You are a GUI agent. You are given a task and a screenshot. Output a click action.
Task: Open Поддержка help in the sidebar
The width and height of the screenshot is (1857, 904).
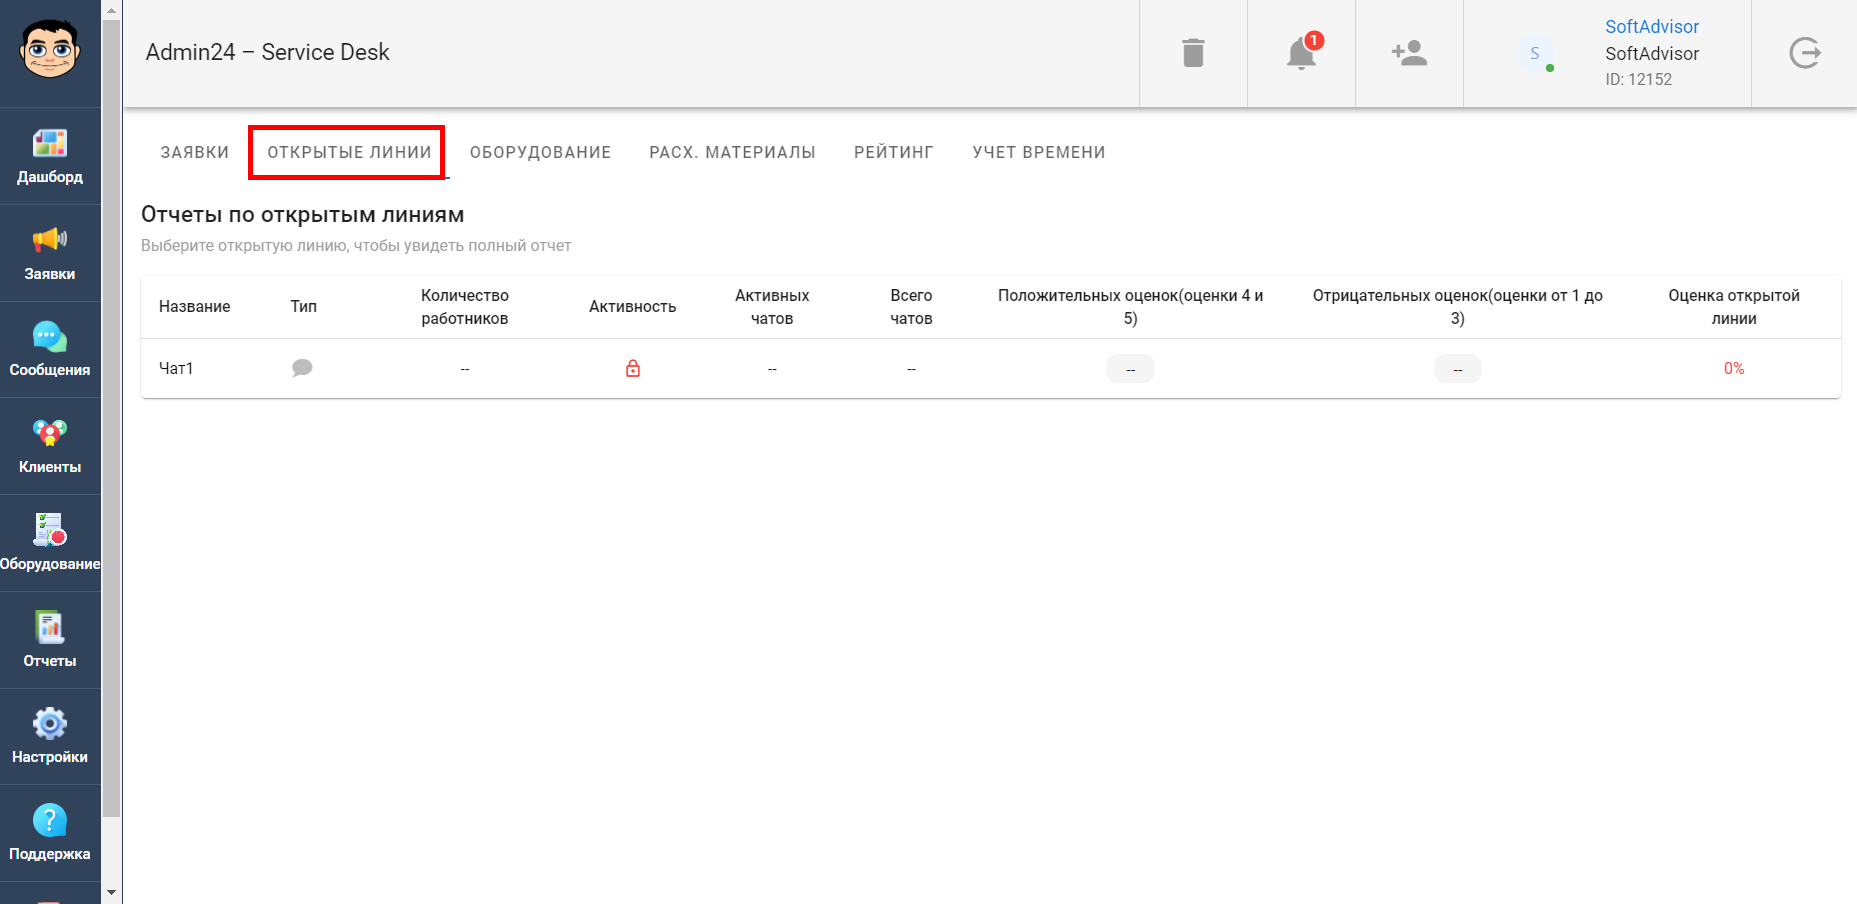click(50, 833)
